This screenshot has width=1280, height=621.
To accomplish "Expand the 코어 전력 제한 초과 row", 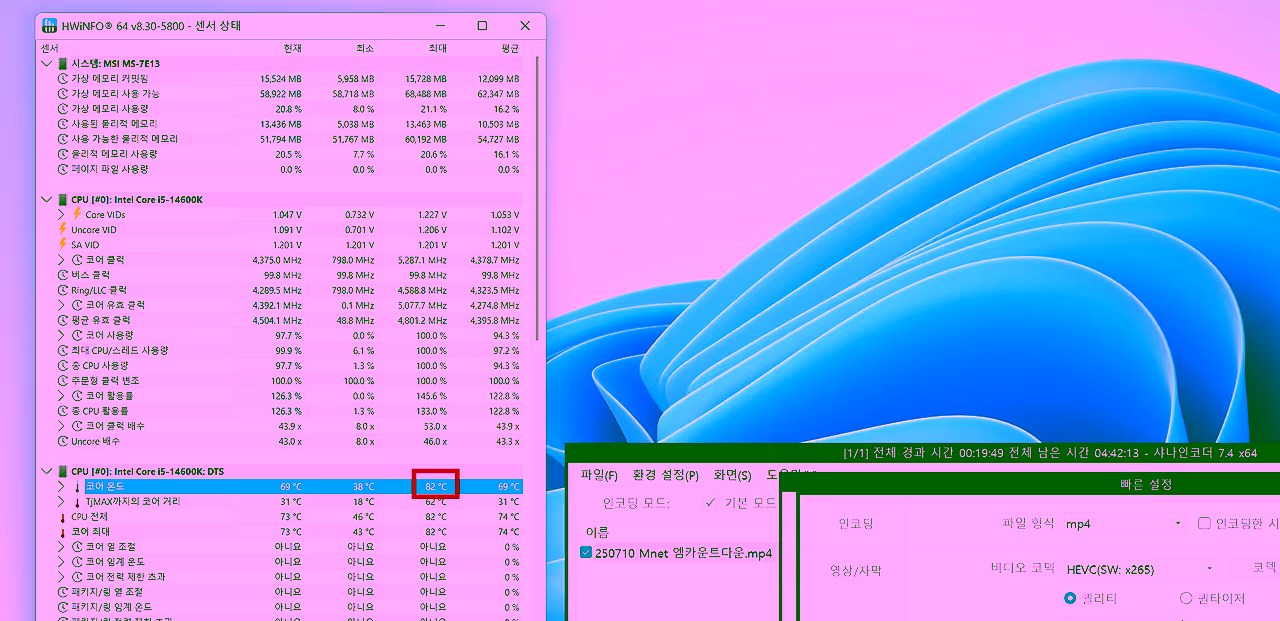I will [x=62, y=576].
